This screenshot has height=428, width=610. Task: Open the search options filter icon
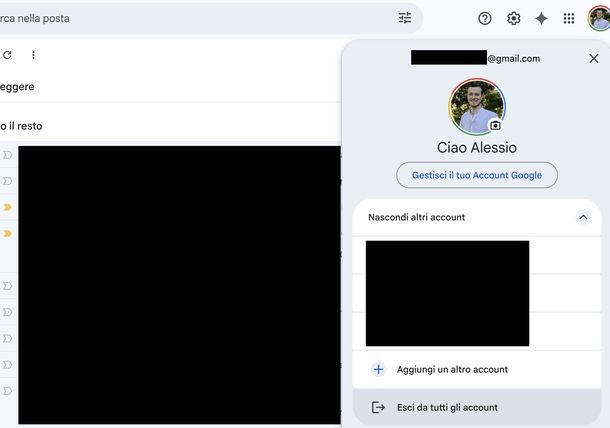pyautogui.click(x=405, y=18)
